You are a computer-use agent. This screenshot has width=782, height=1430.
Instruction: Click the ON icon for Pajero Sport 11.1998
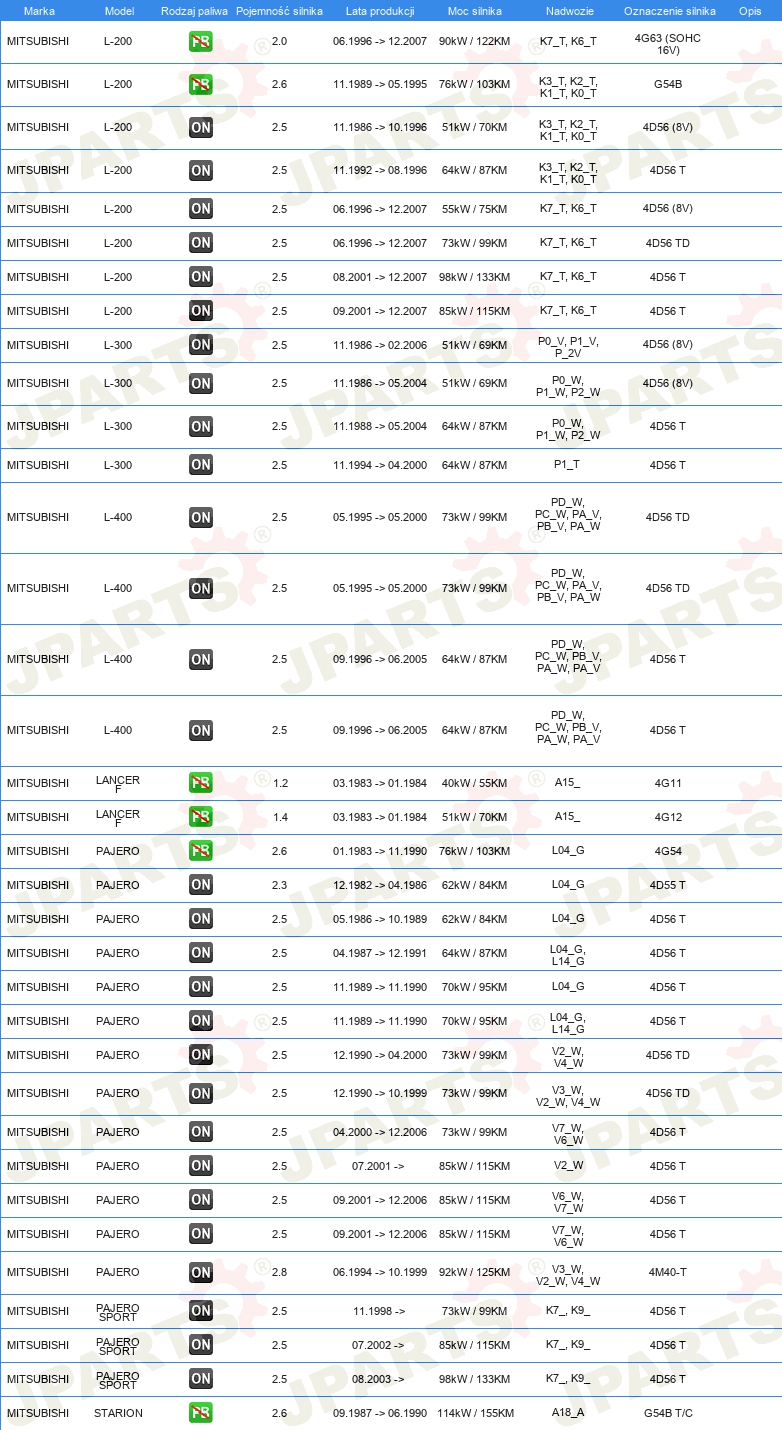[x=201, y=1311]
